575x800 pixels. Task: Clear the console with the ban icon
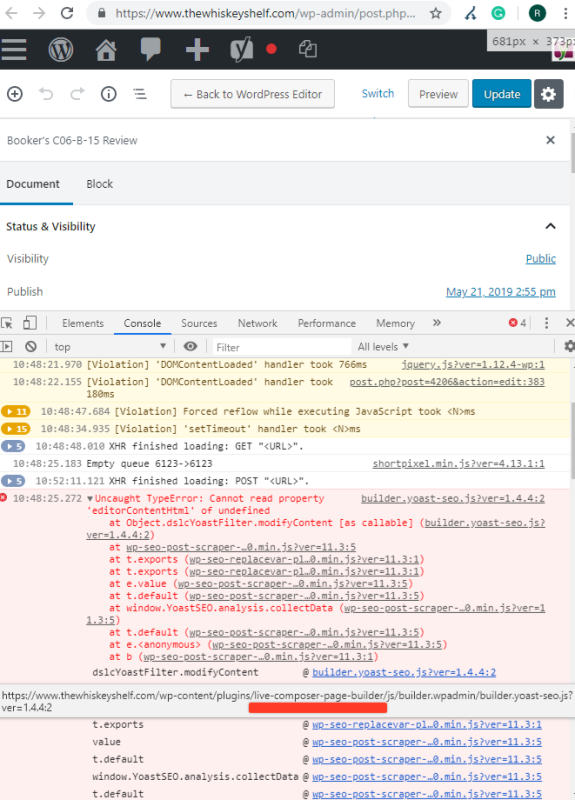tap(31, 347)
